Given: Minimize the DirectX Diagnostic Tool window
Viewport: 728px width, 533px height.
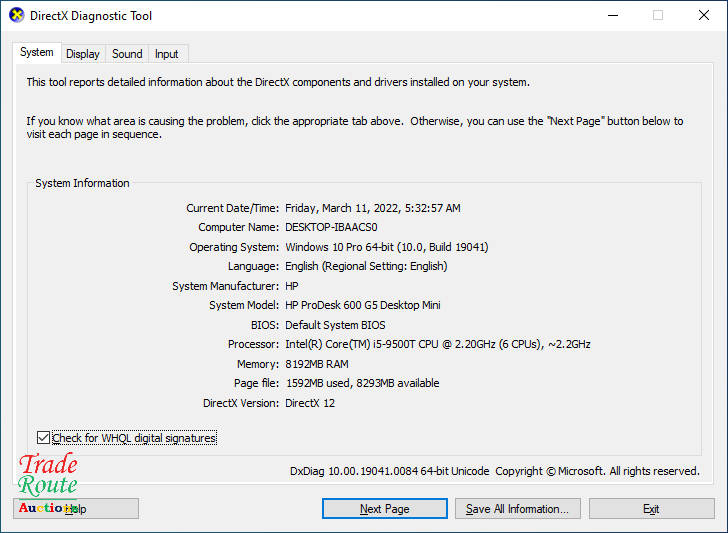Looking at the screenshot, I should (x=611, y=16).
